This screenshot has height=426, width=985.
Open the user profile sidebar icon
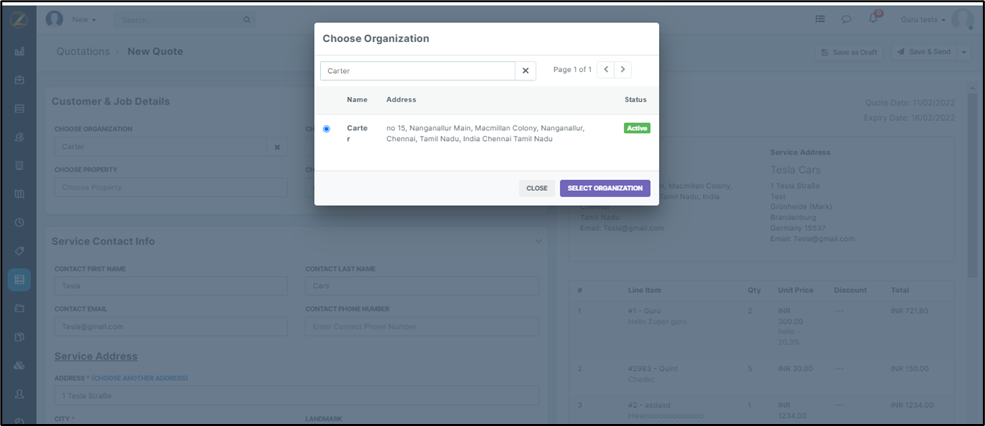click(19, 393)
